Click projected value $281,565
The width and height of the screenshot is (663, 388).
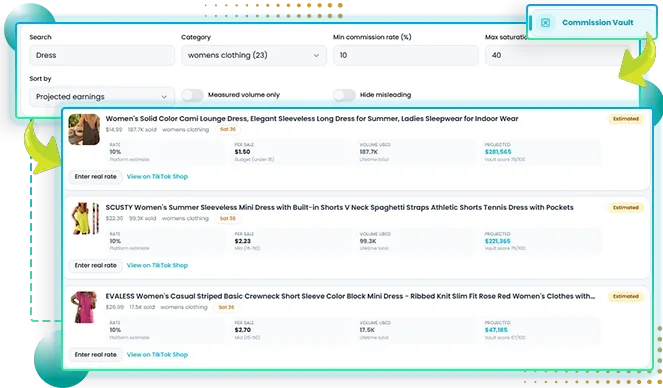tap(498, 152)
